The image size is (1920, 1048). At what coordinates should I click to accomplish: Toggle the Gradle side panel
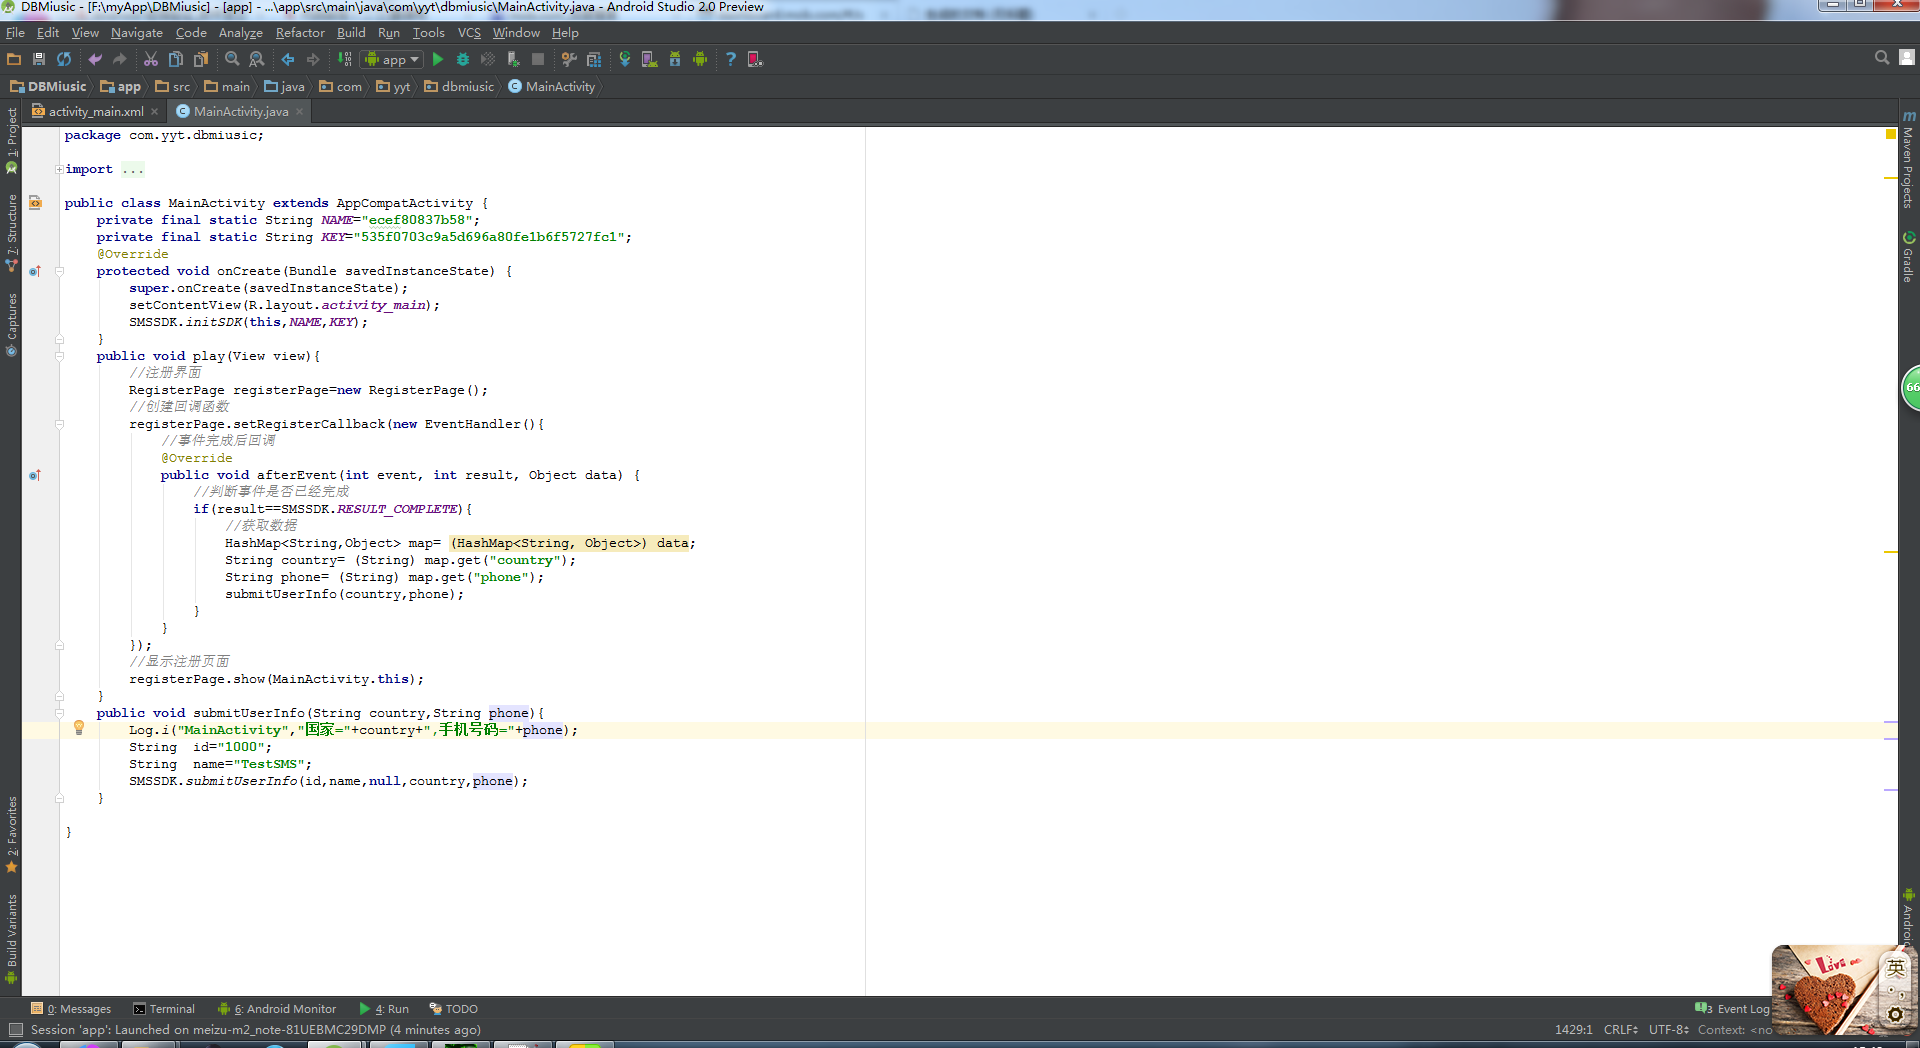[x=1909, y=258]
